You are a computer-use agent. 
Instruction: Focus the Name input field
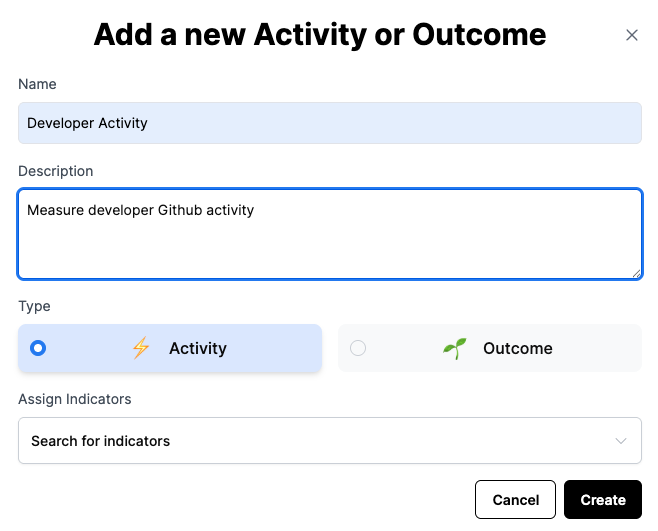330,123
